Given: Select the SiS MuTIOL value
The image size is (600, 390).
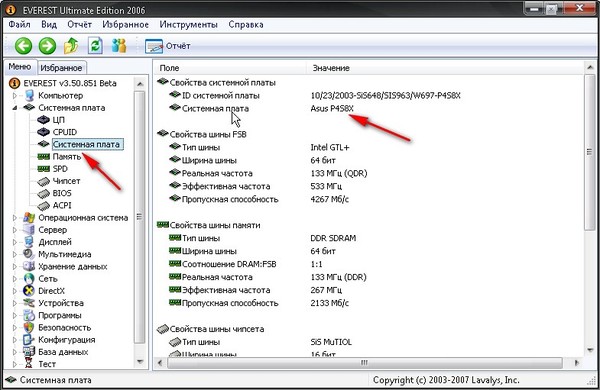Looking at the screenshot, I should tap(331, 342).
